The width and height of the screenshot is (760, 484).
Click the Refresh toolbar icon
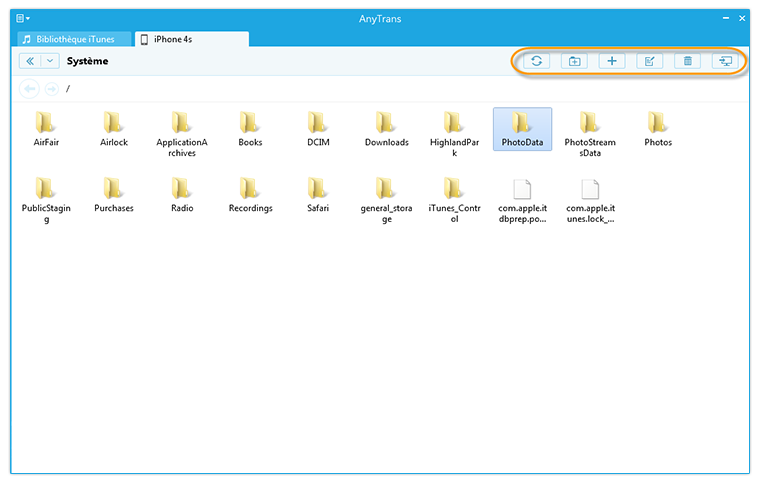[537, 61]
